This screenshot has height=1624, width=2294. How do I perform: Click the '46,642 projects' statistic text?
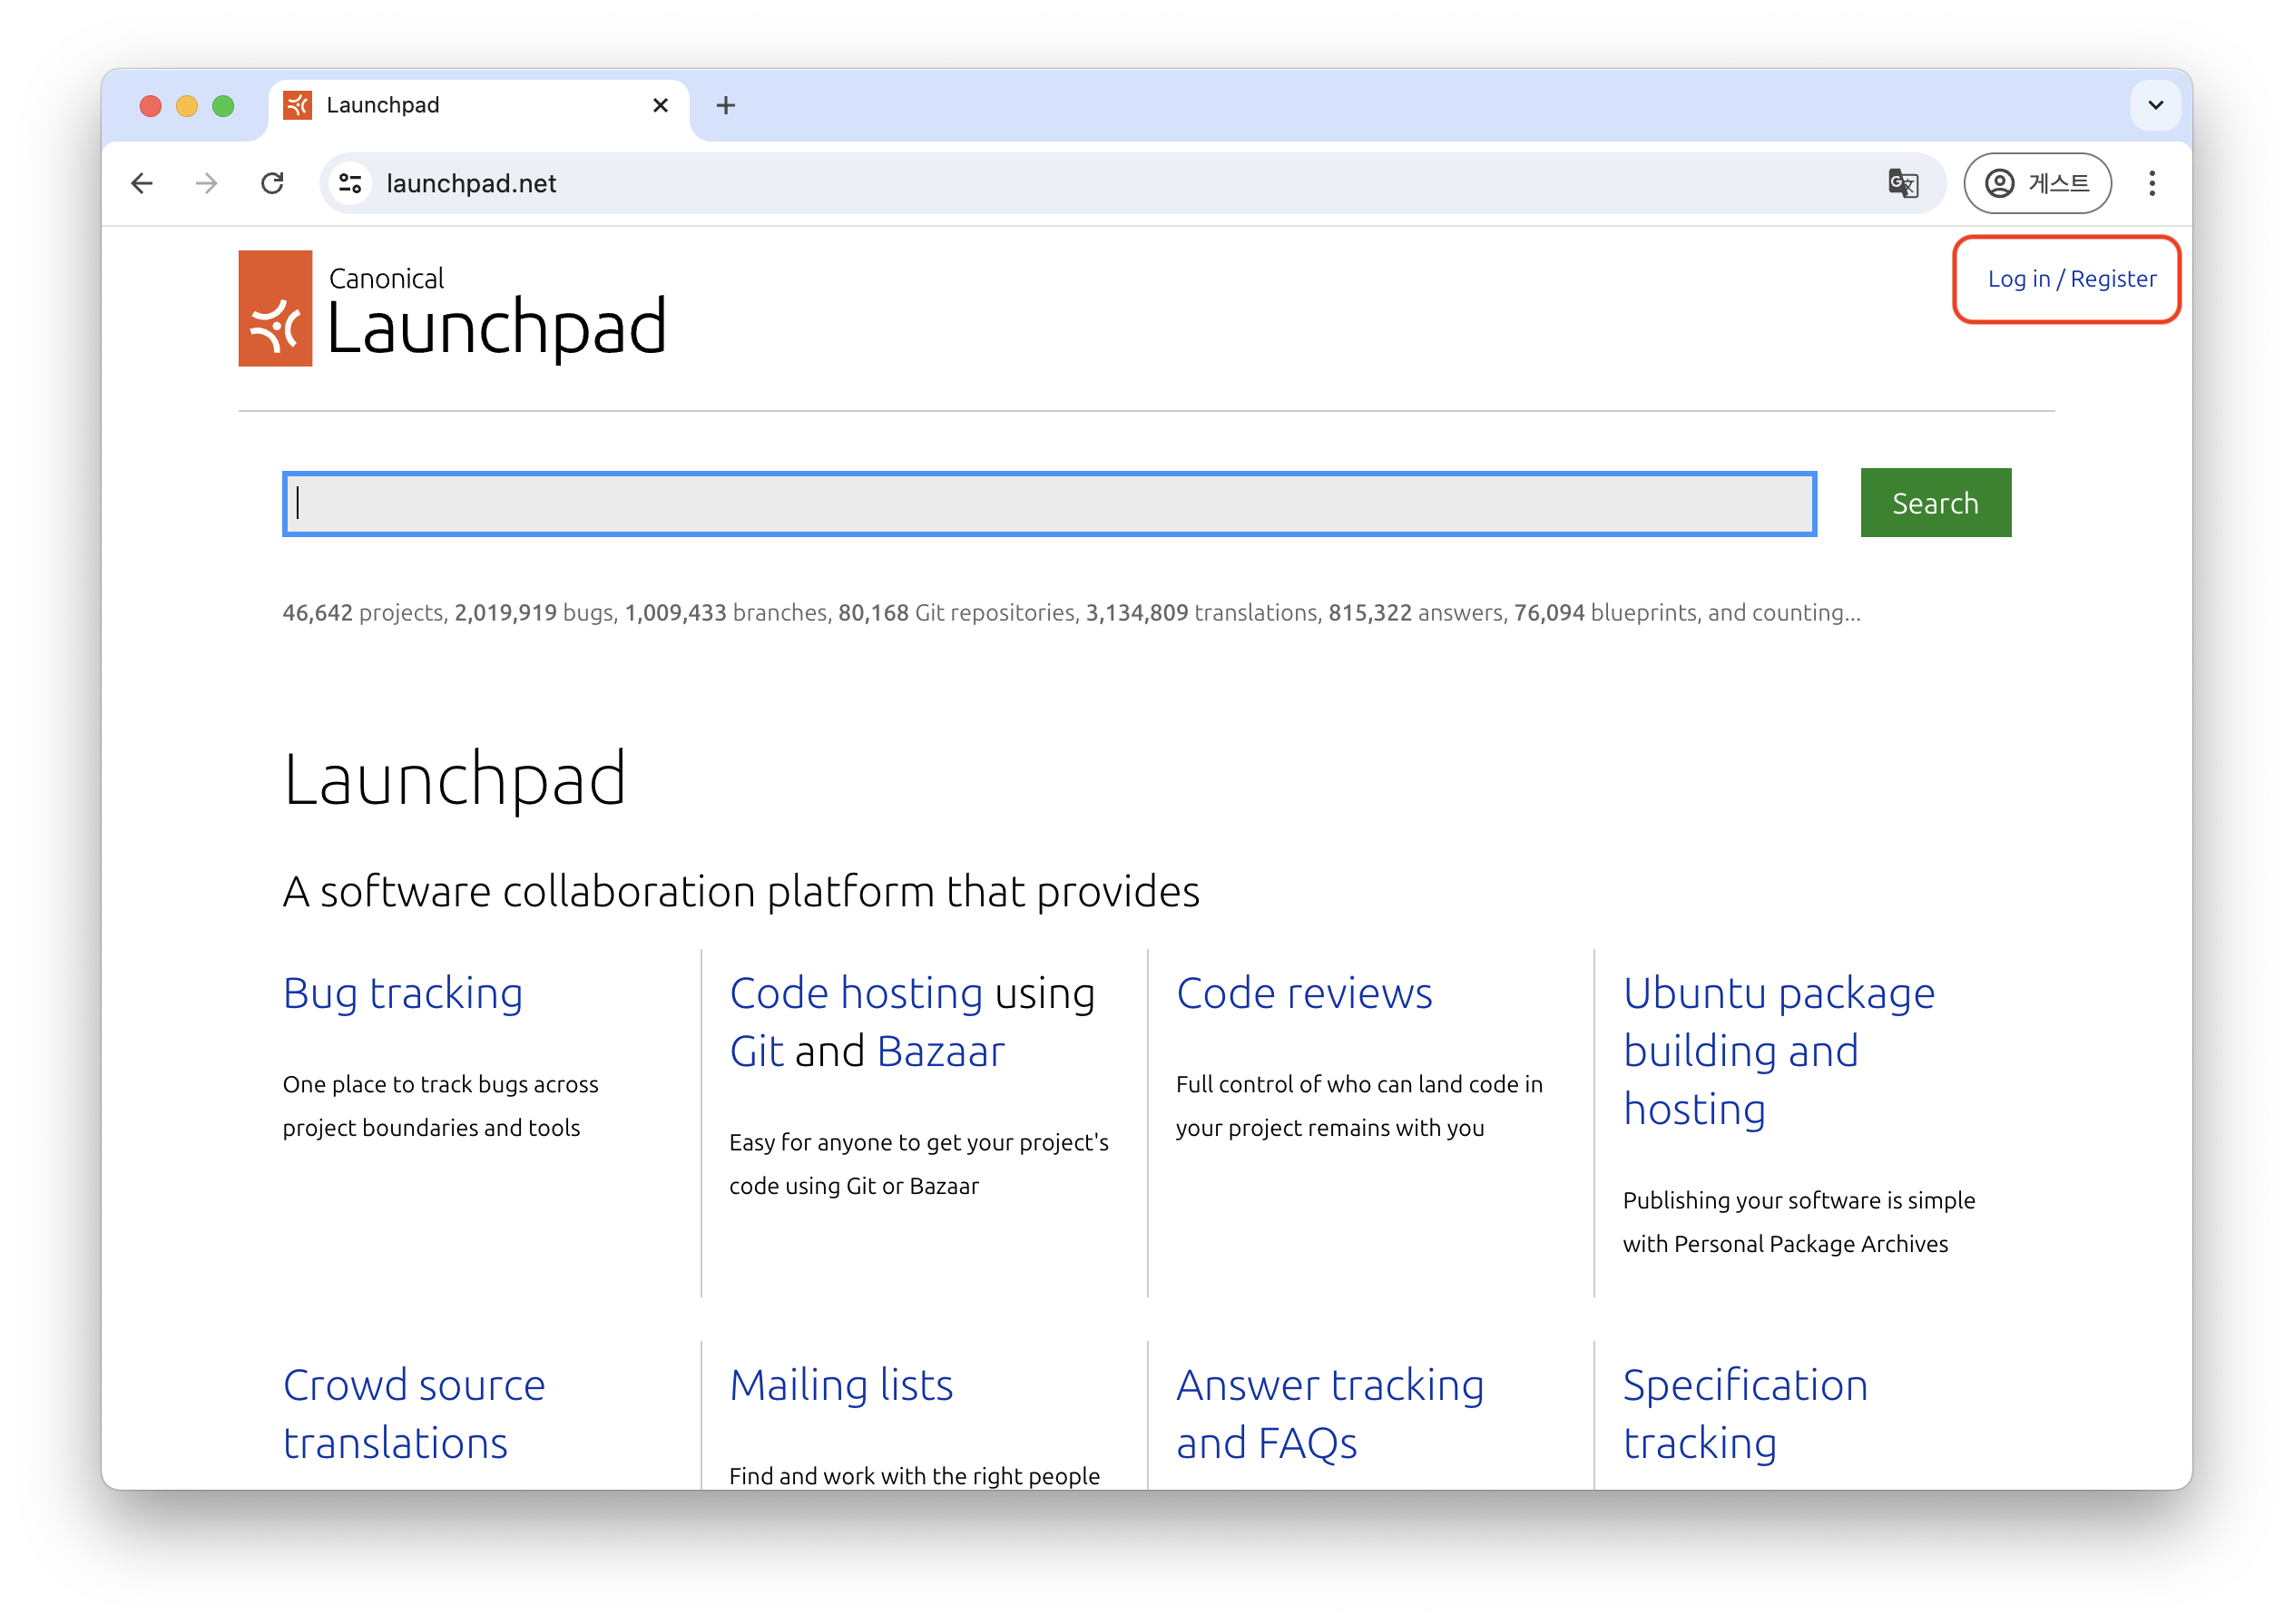click(362, 613)
